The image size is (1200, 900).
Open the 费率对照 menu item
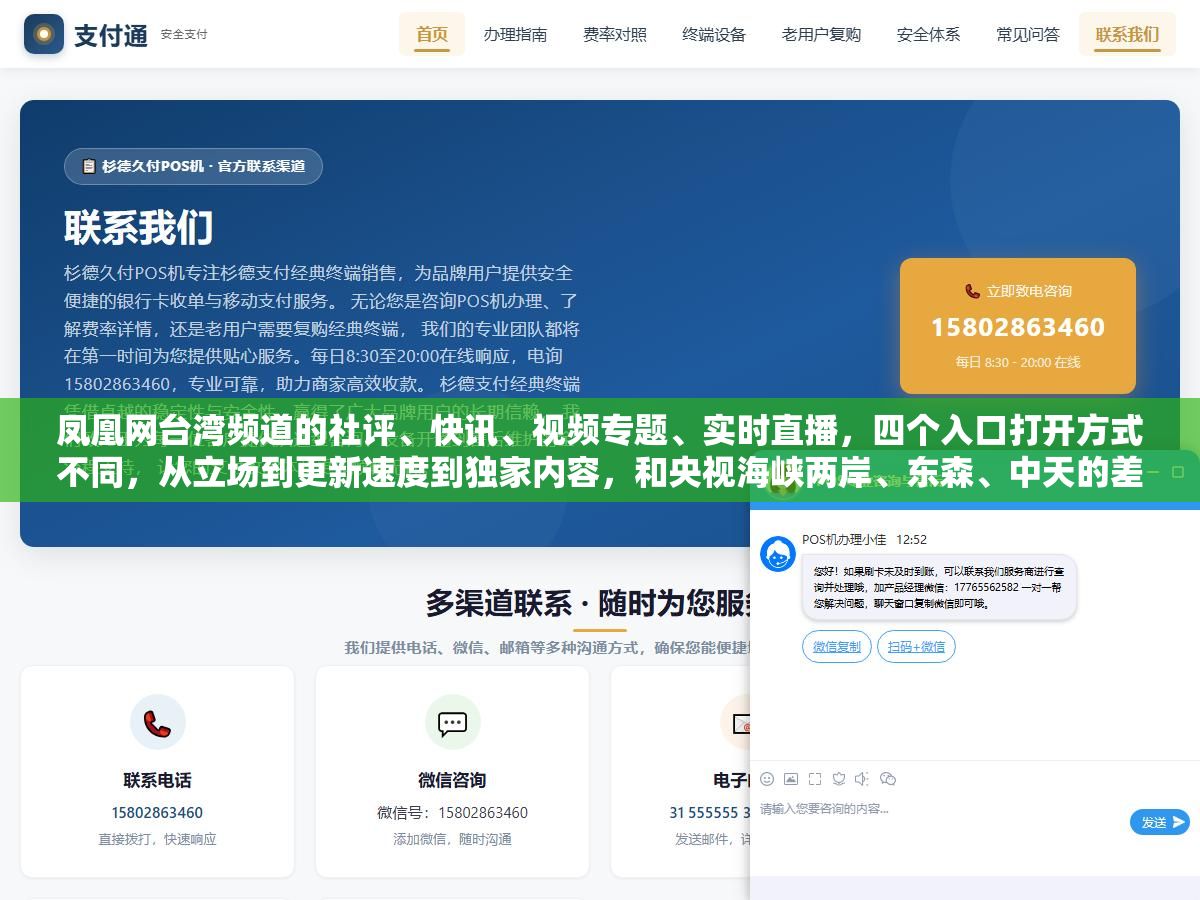coord(615,34)
